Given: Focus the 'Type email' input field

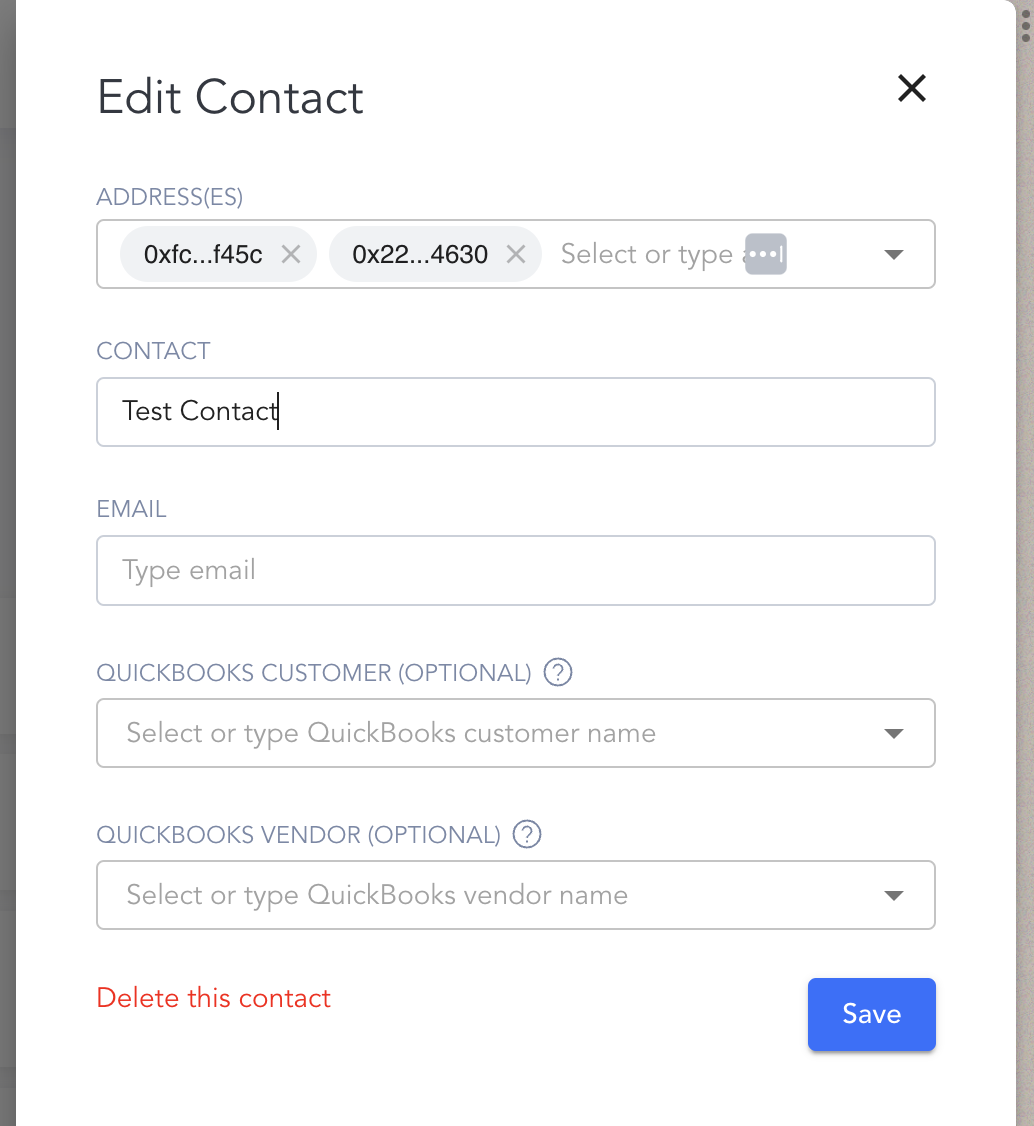Looking at the screenshot, I should 516,570.
